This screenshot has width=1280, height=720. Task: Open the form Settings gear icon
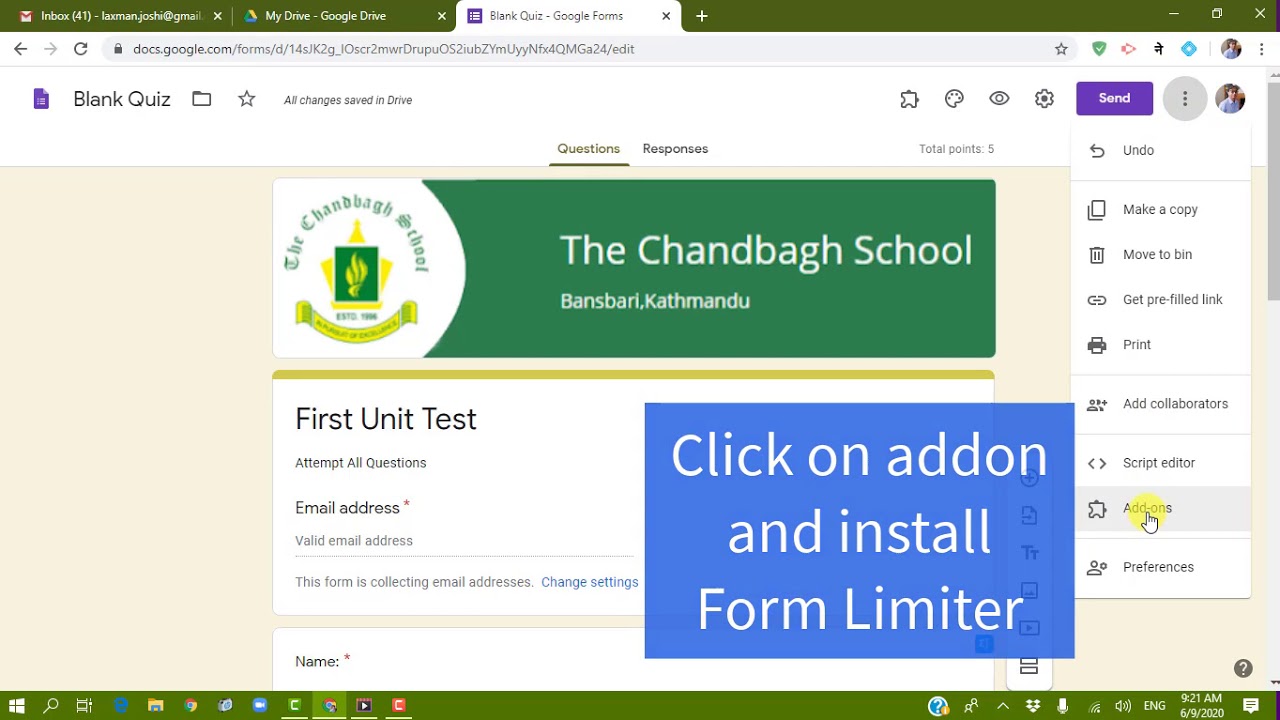pyautogui.click(x=1044, y=99)
